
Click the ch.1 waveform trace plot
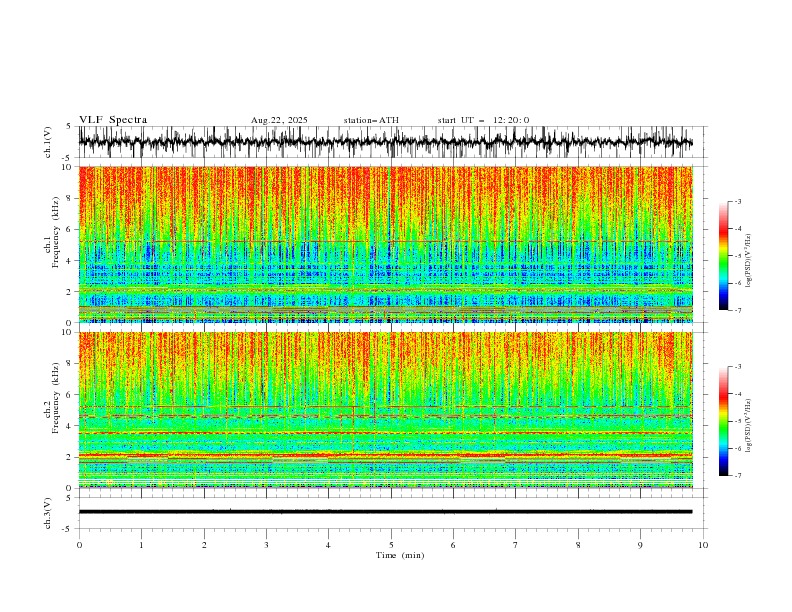385,142
